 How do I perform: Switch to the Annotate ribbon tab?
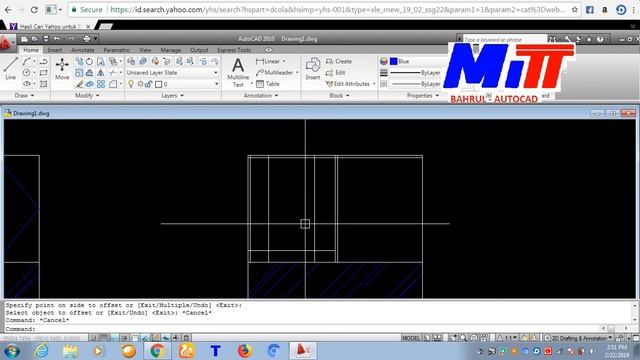[82, 50]
